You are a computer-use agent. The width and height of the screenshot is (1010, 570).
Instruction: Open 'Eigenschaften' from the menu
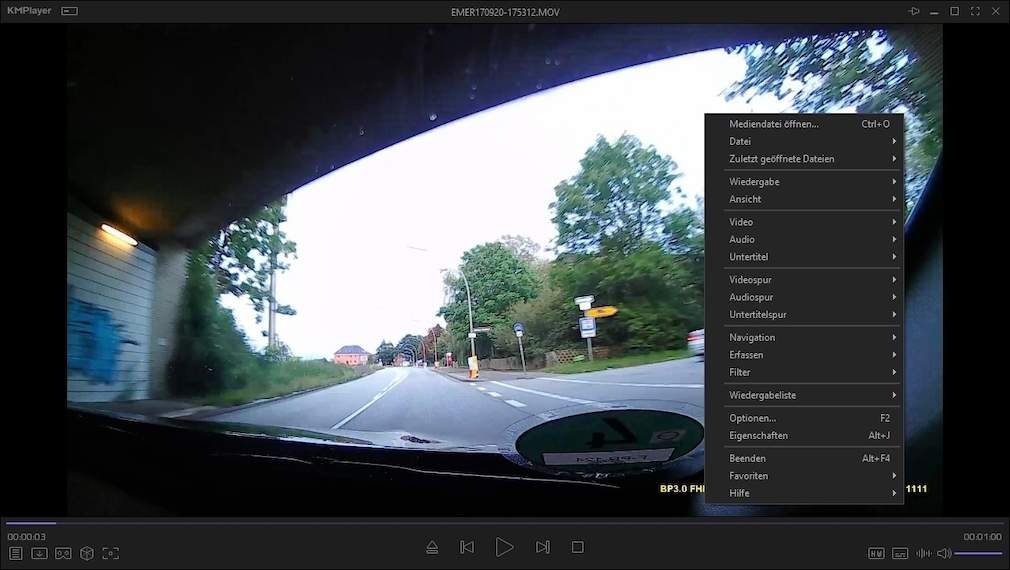[758, 436]
